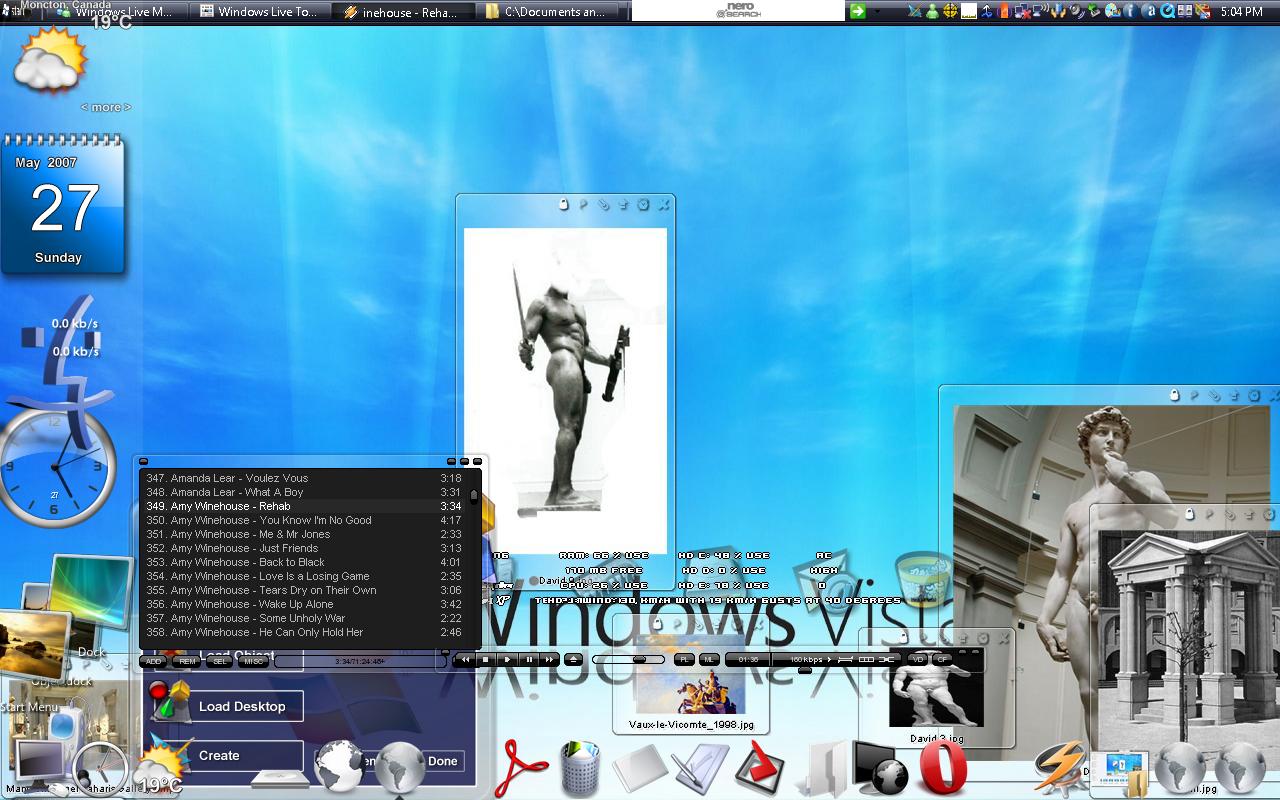Switch to C:\Documents an... taskbar item
This screenshot has height=800, width=1280.
click(x=545, y=12)
